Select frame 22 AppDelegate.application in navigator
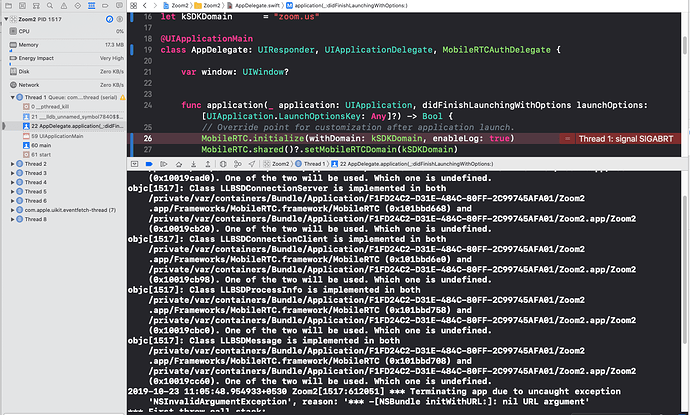The image size is (690, 415). (64, 126)
